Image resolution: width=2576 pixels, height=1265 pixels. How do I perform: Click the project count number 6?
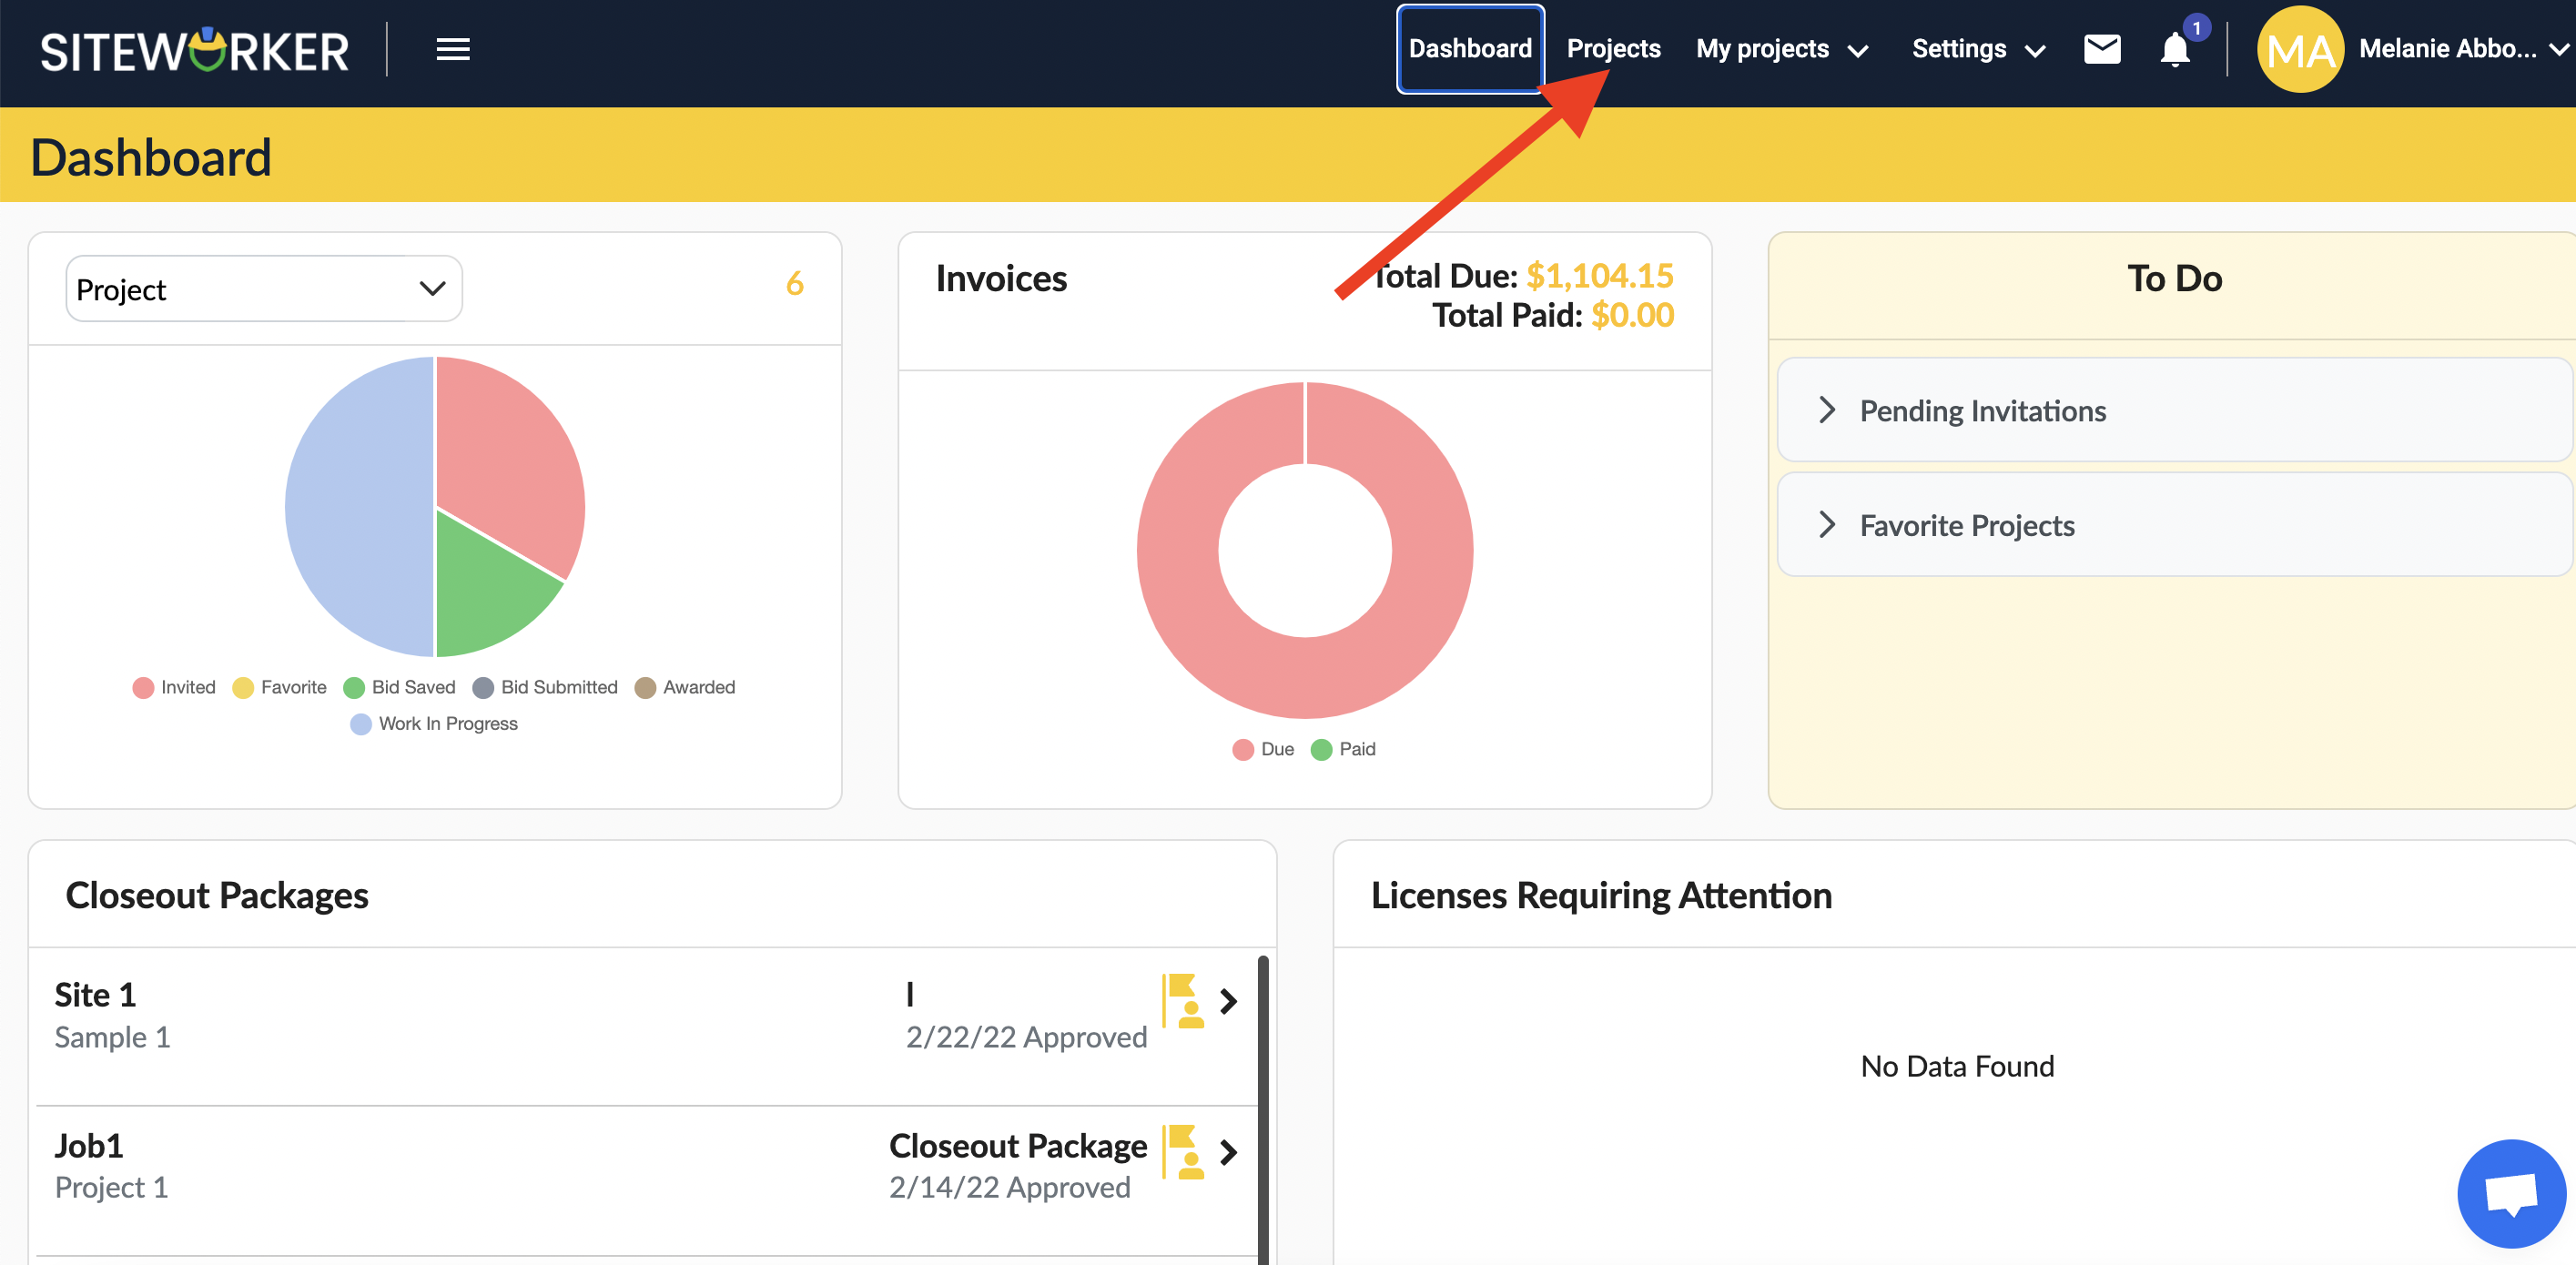[795, 283]
